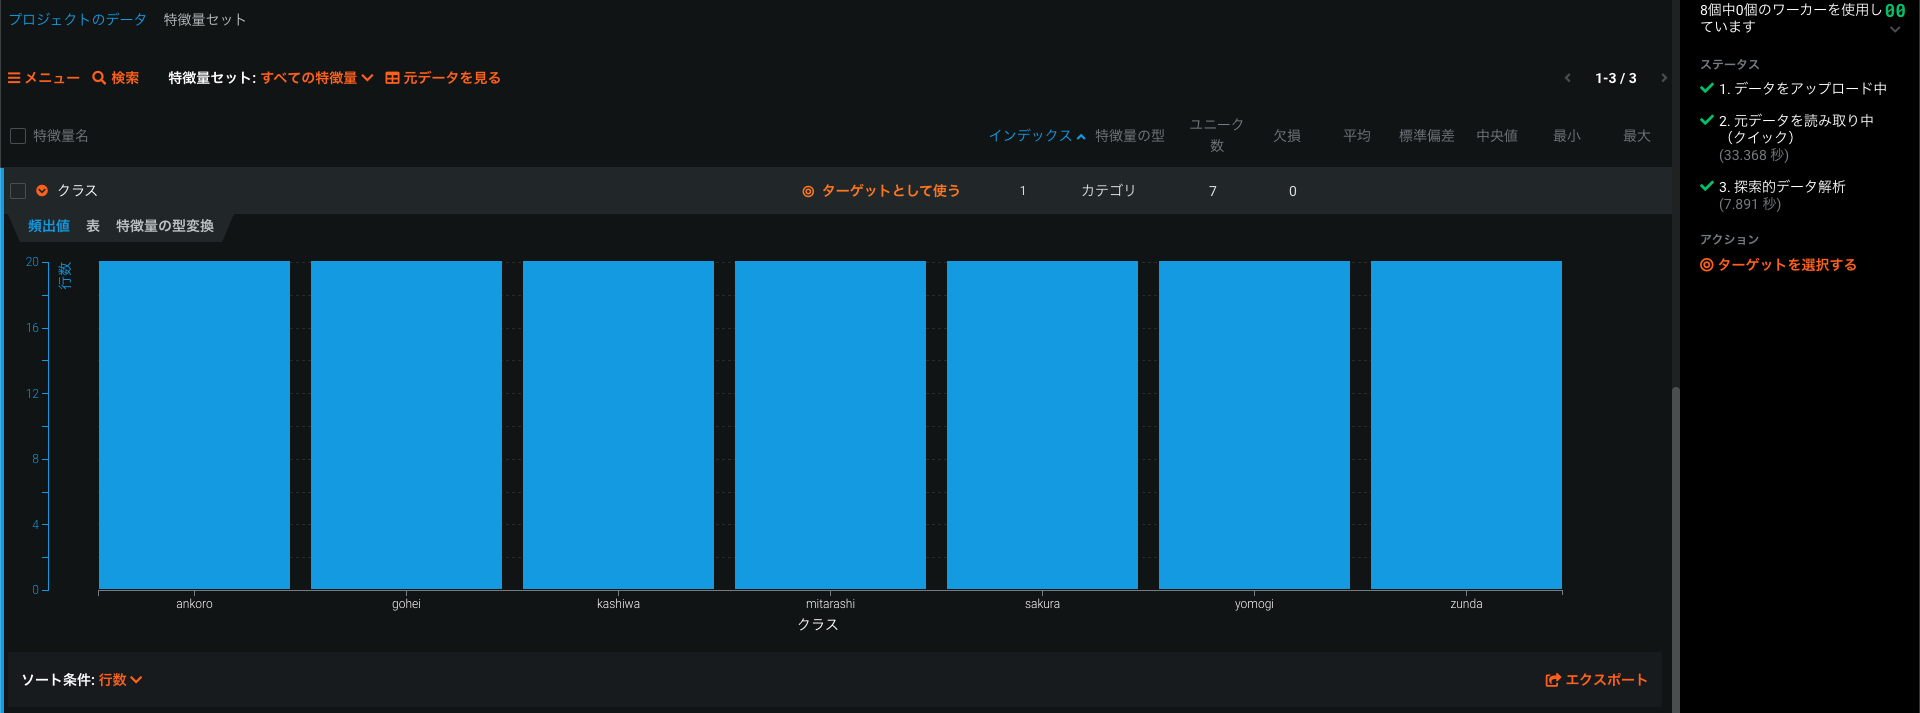The width and height of the screenshot is (1920, 713).
Task: Sort by the 最小 column header
Action: [x=1567, y=136]
